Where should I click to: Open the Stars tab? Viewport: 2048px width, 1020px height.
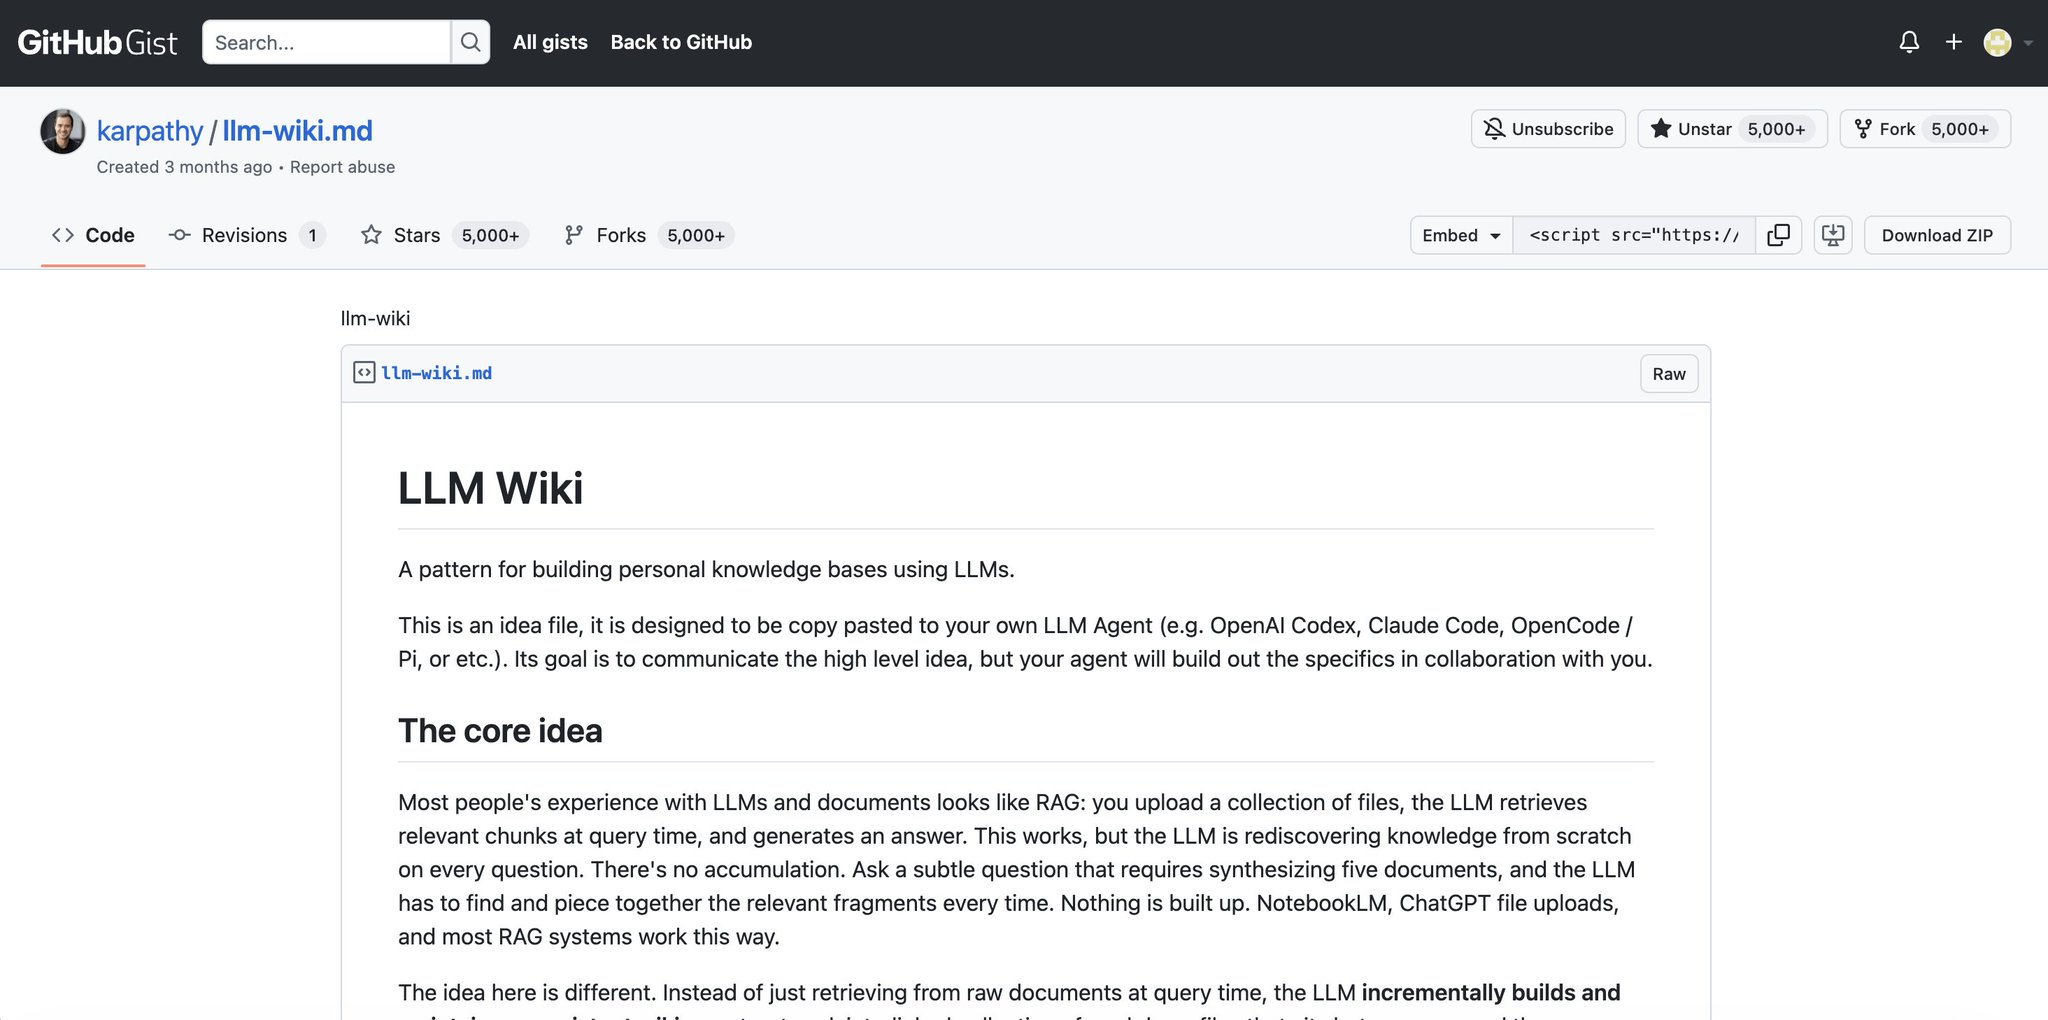[x=444, y=235]
